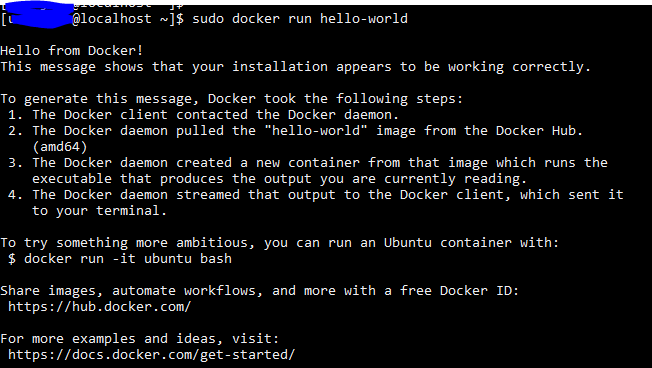Click the docs.docker.com/get-started URL
652x368 pixels.
coord(152,355)
